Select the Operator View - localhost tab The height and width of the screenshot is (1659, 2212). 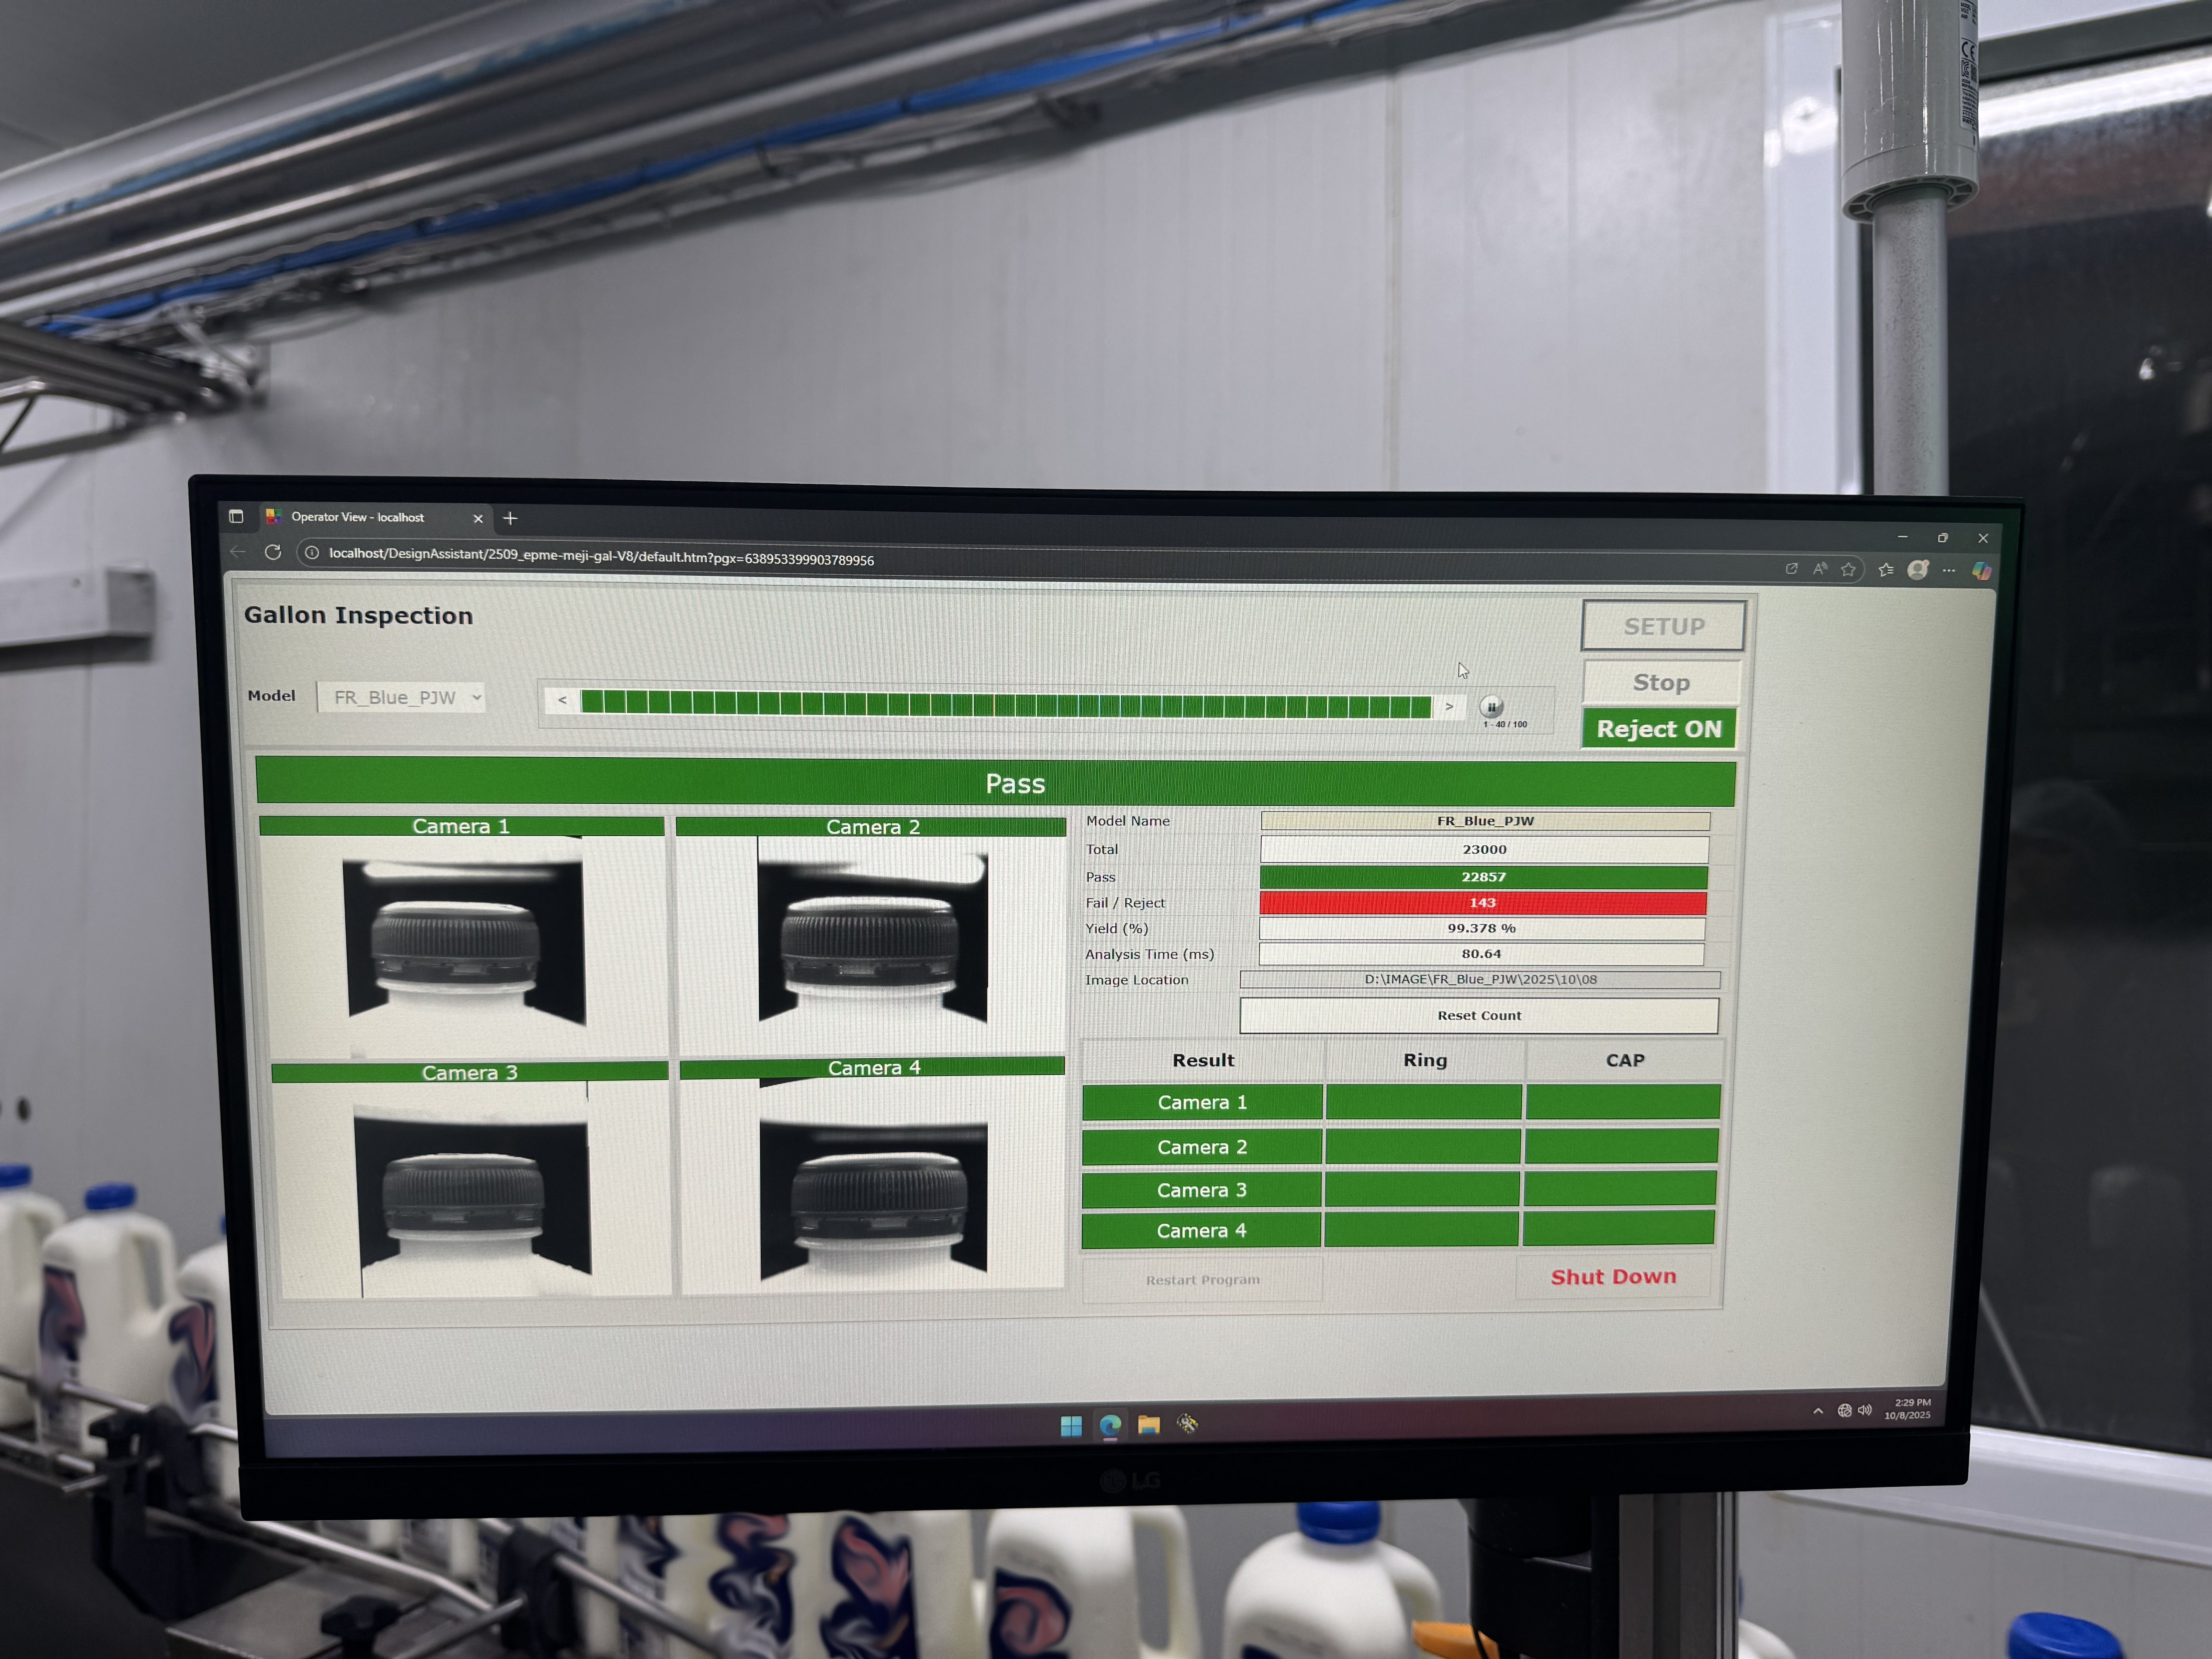coord(358,517)
